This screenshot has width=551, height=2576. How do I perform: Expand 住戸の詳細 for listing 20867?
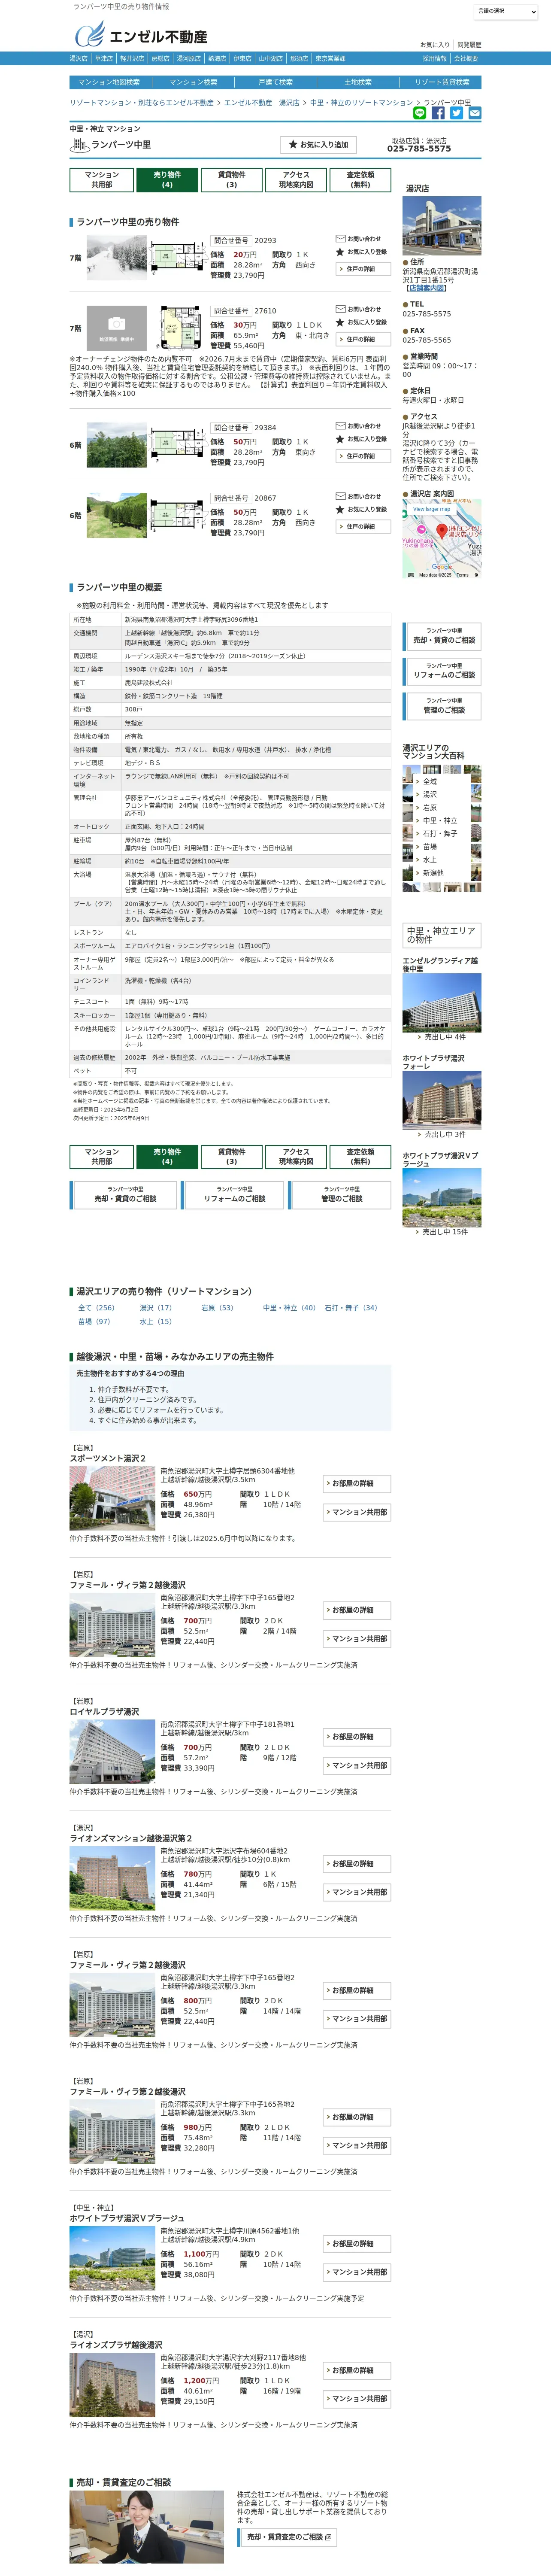pos(362,527)
